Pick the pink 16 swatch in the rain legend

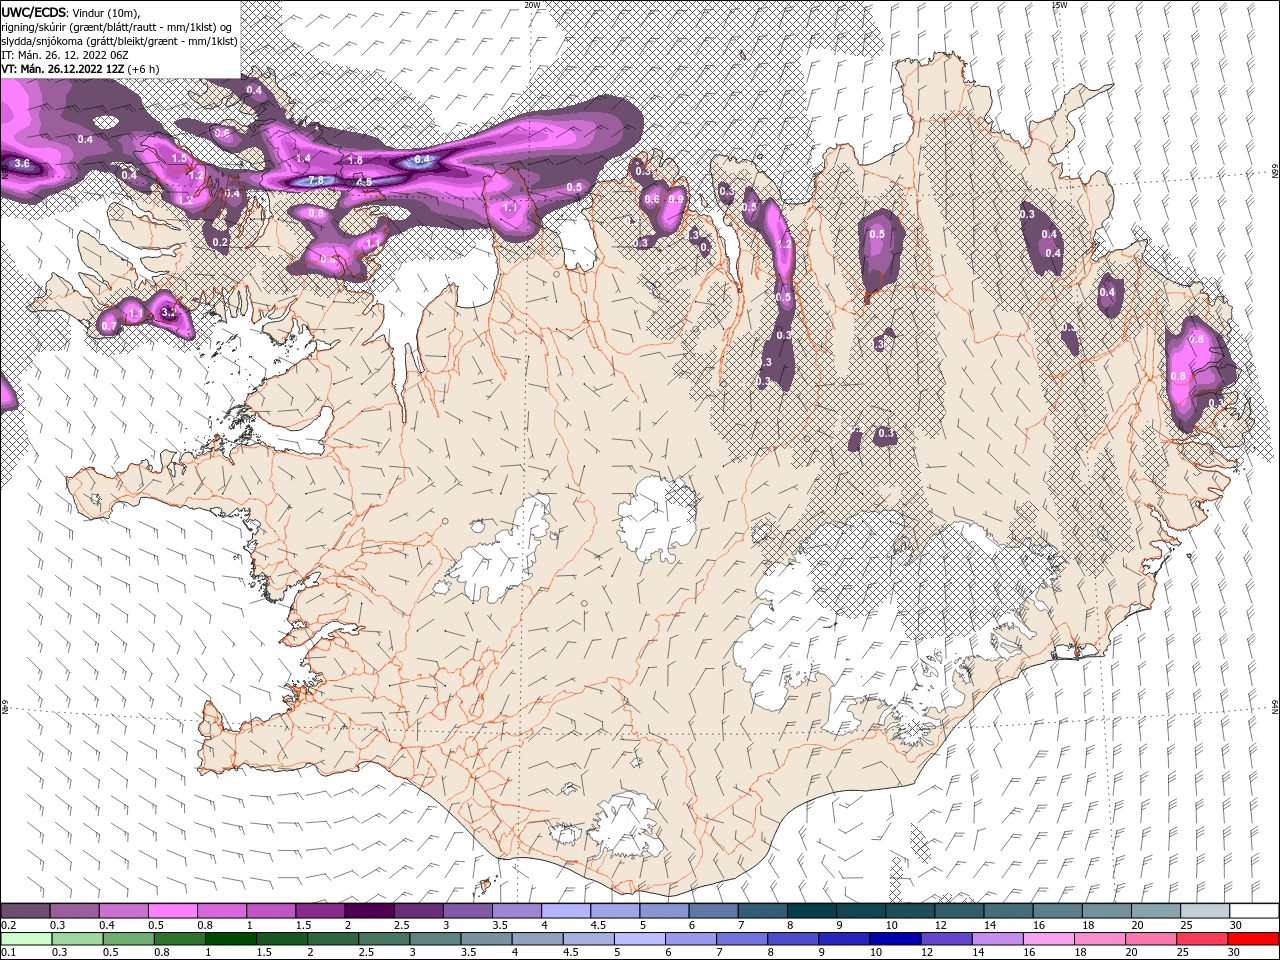1050,938
